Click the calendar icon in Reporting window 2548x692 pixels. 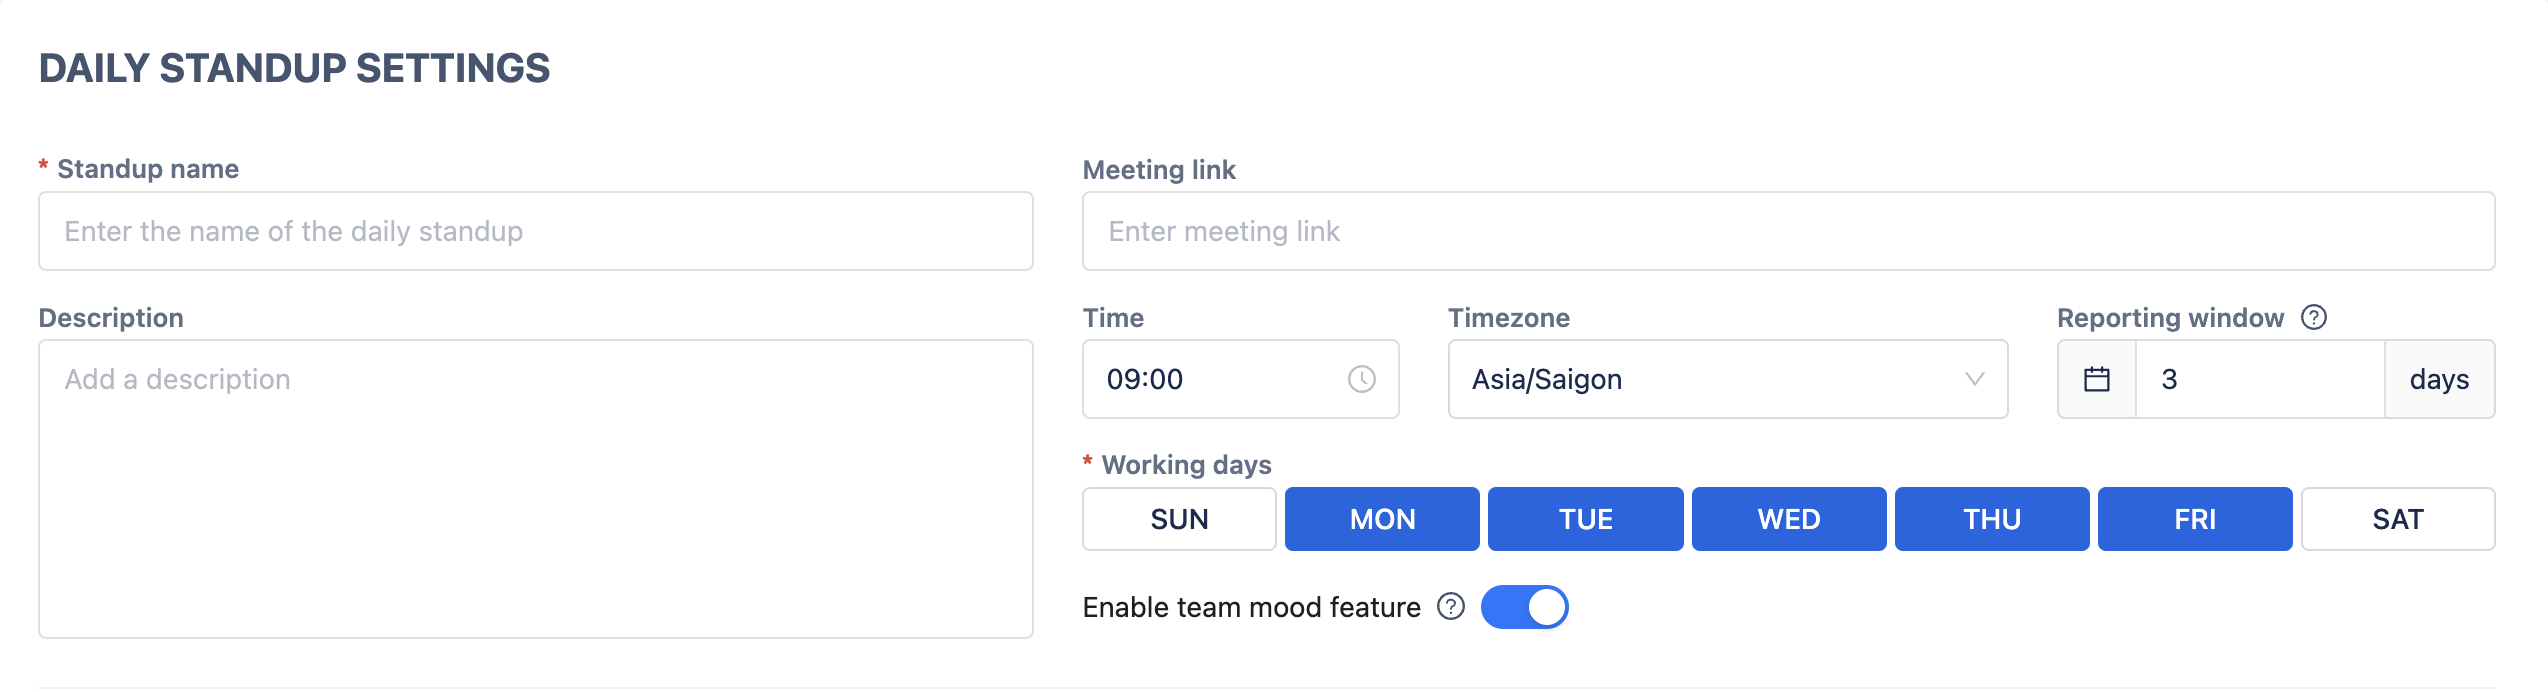[2096, 379]
